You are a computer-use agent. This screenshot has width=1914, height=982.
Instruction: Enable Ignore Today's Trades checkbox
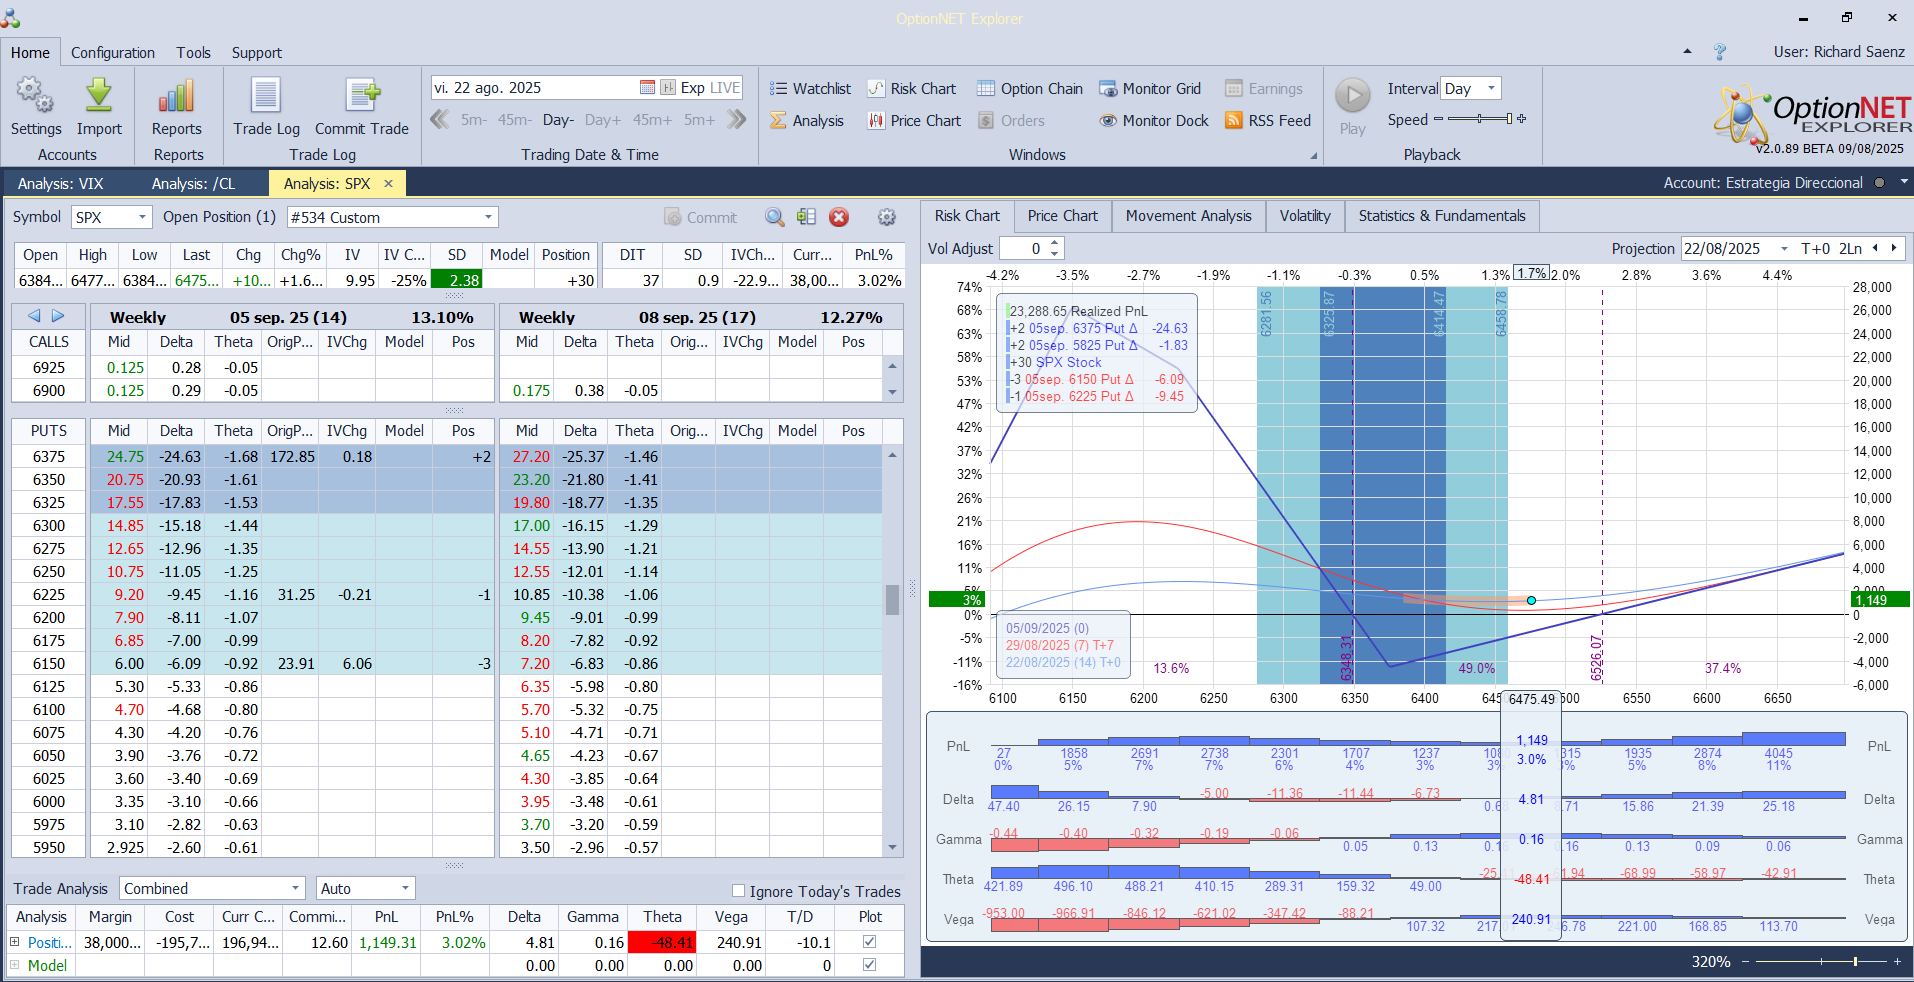click(738, 891)
